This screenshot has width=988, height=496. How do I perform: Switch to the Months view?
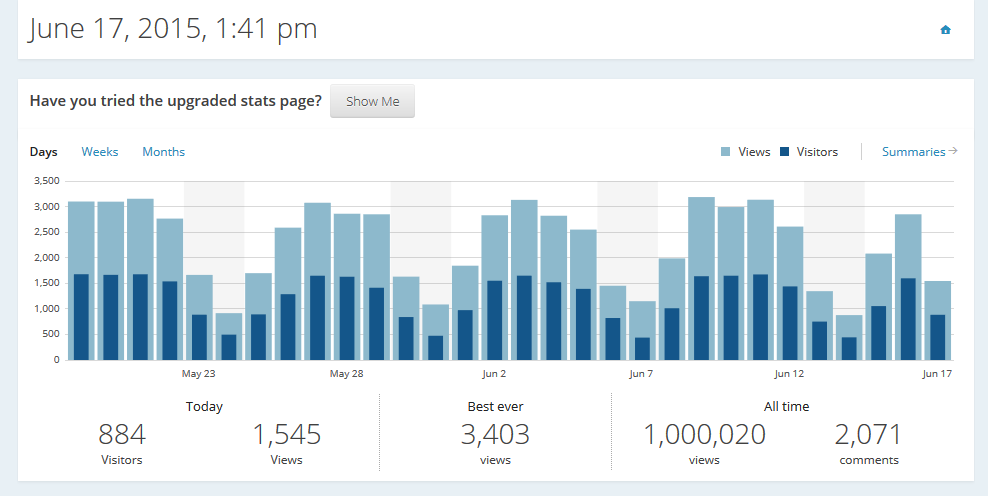tap(163, 152)
